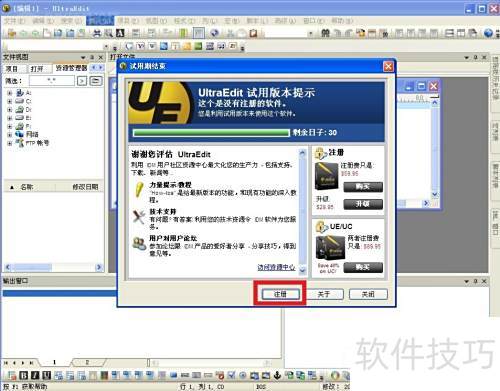Open the 文件视图 panel dropdown arrow
This screenshot has width=500, height=391.
coord(83,58)
